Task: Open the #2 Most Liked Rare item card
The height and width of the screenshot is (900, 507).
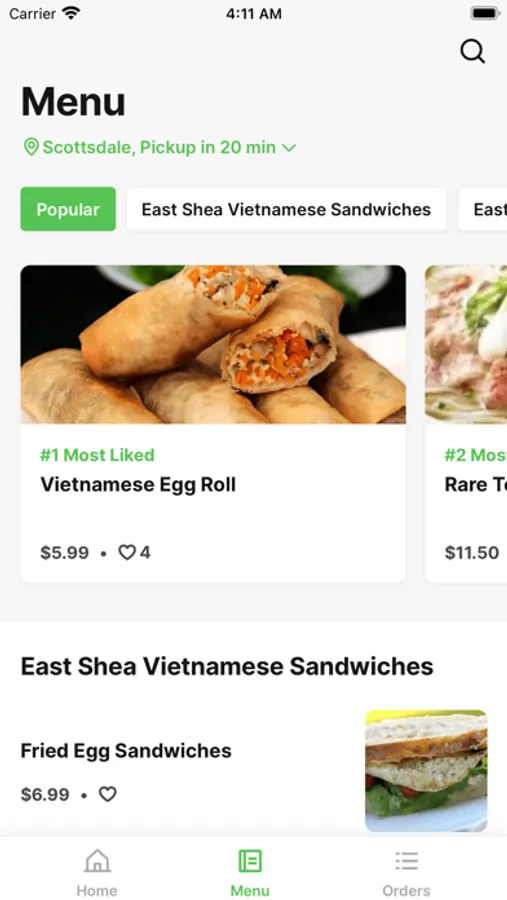Action: pos(466,424)
